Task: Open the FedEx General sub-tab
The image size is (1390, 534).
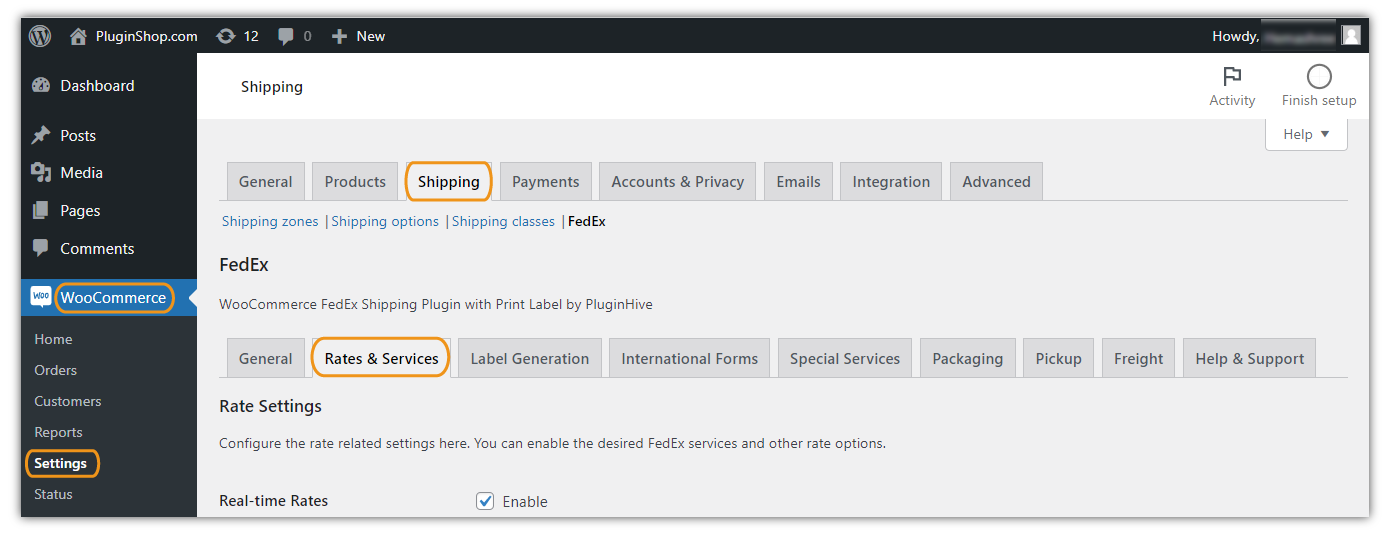Action: point(266,358)
